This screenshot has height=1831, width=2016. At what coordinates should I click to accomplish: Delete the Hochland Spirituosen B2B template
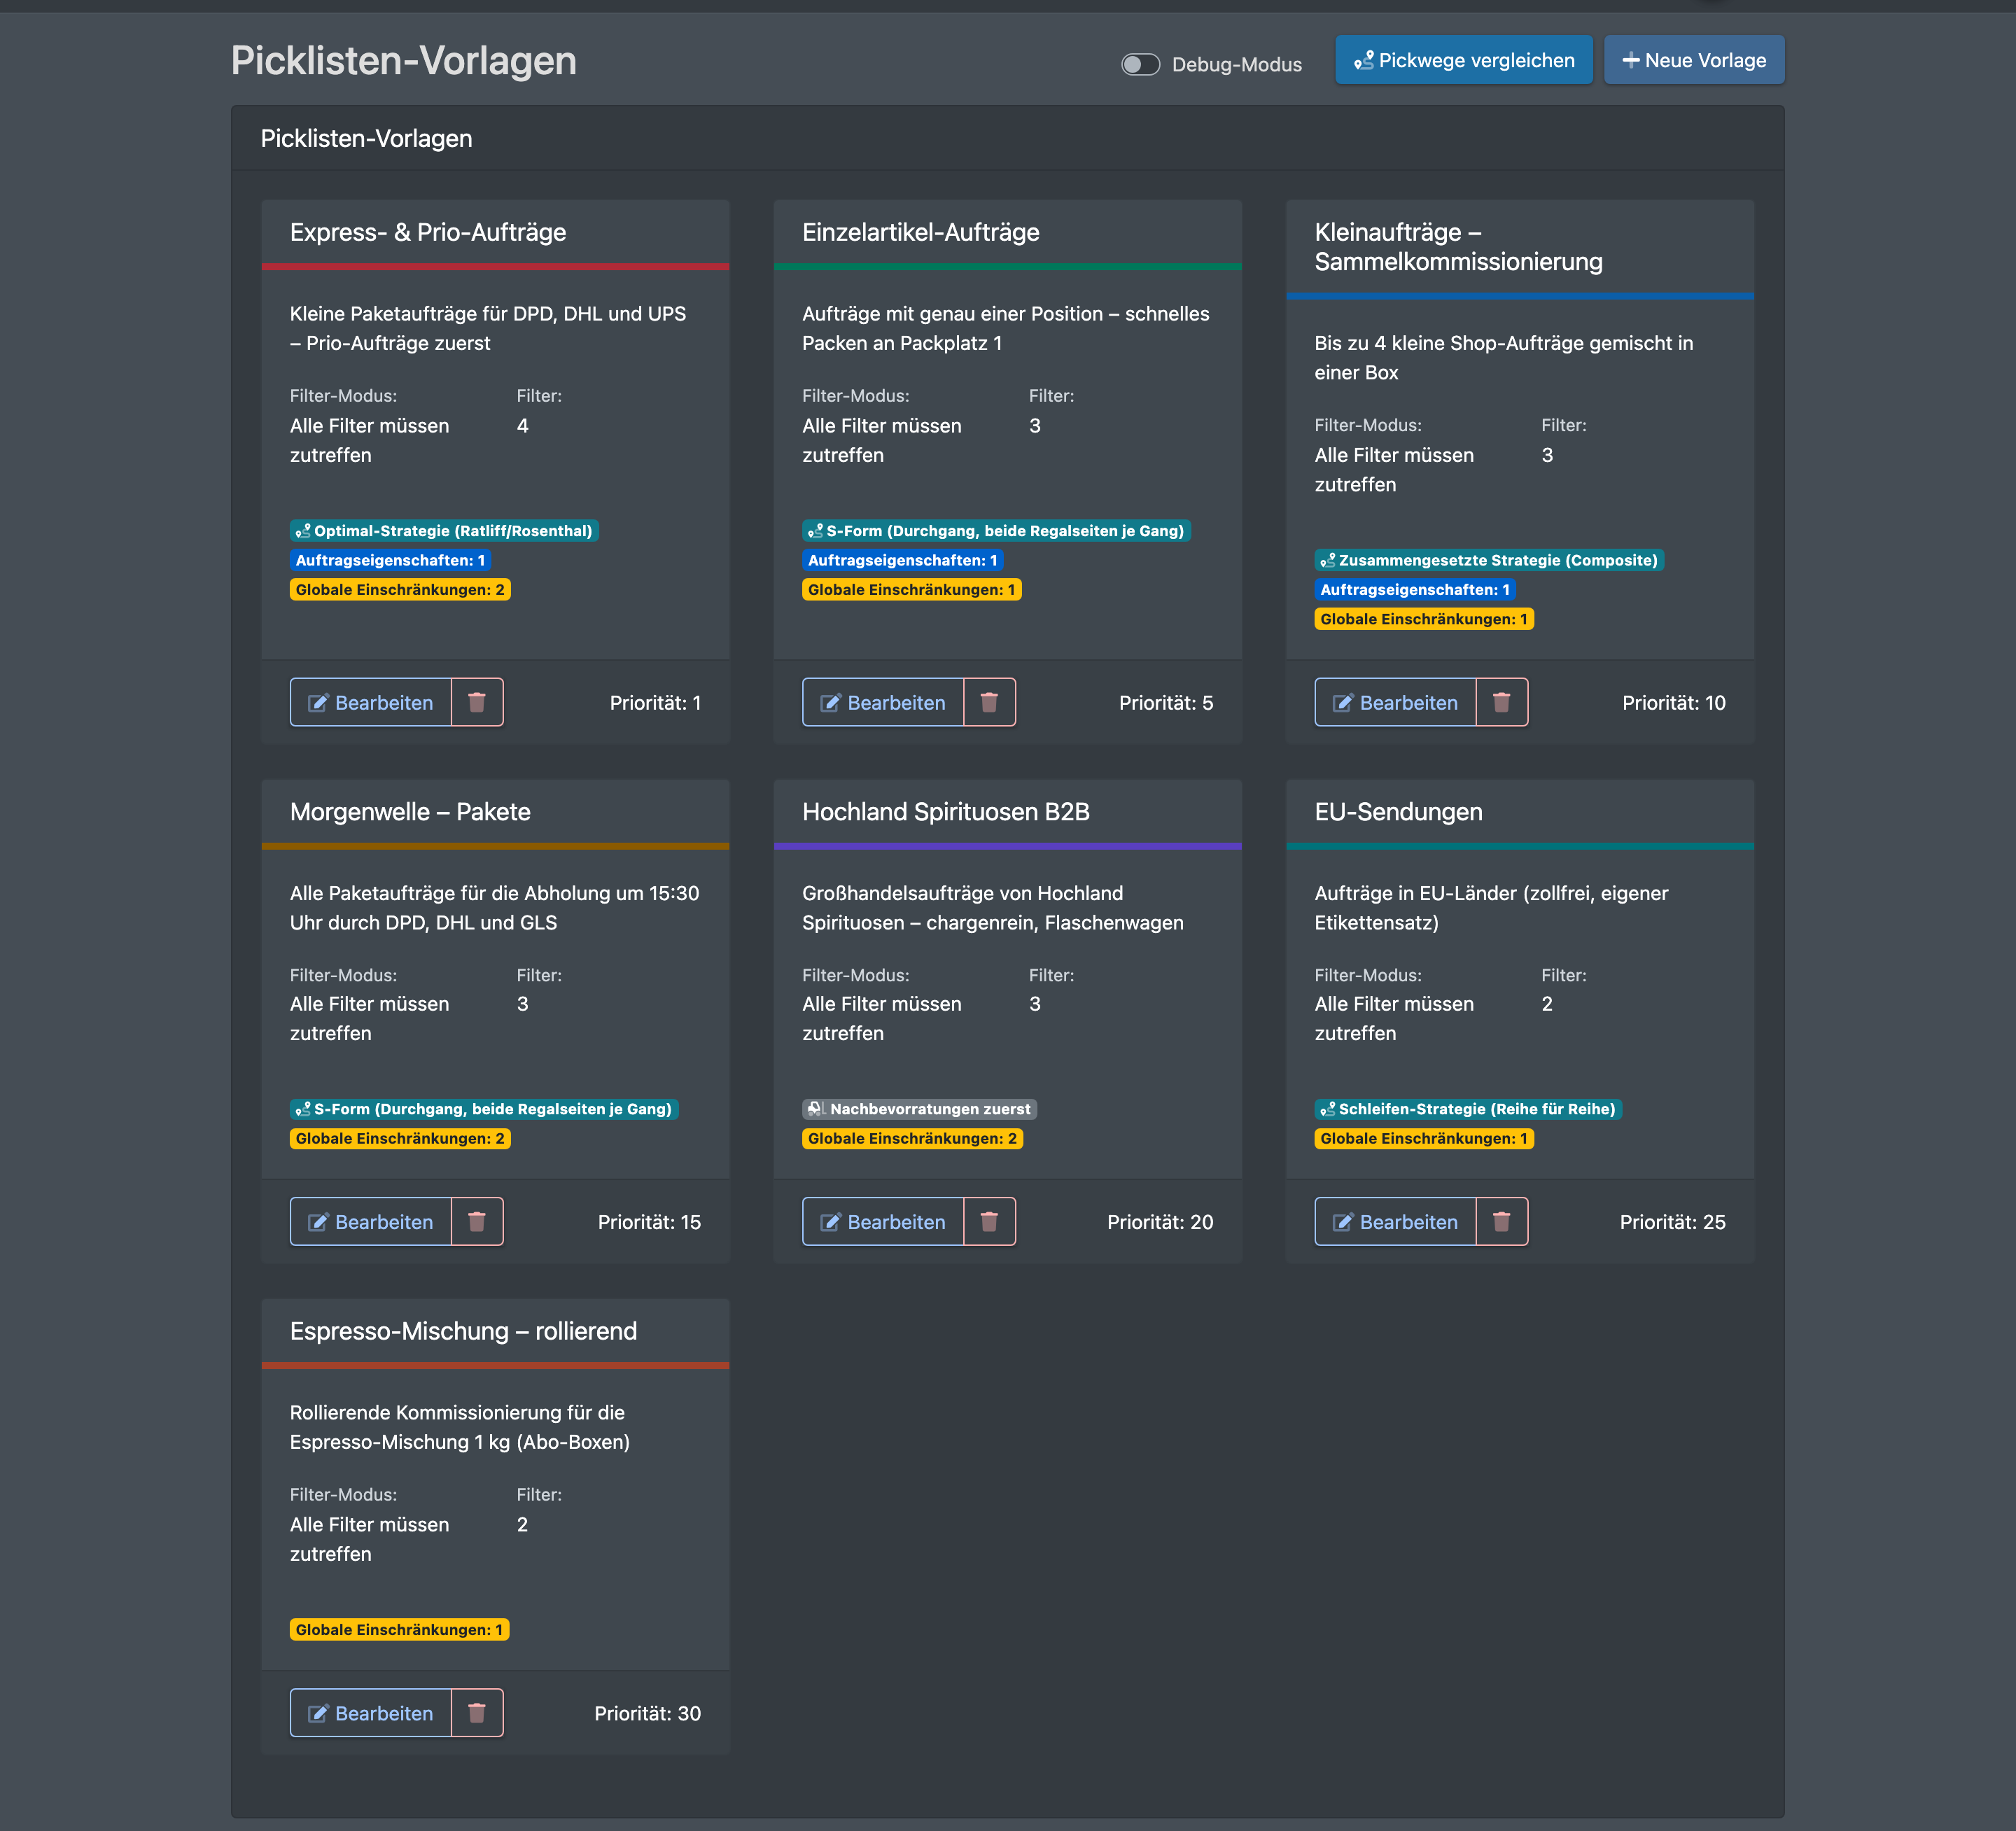989,1221
